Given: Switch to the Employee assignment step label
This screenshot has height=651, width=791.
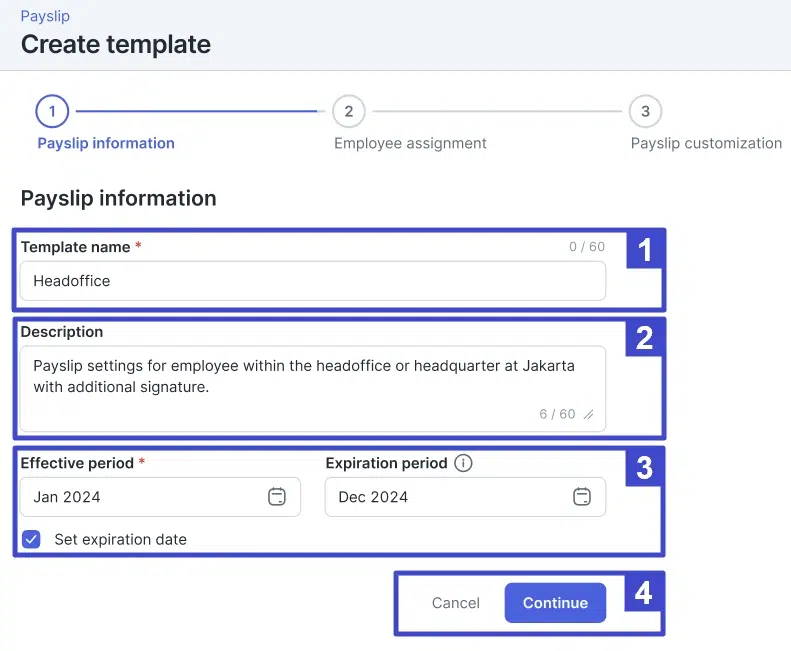Looking at the screenshot, I should 410,143.
